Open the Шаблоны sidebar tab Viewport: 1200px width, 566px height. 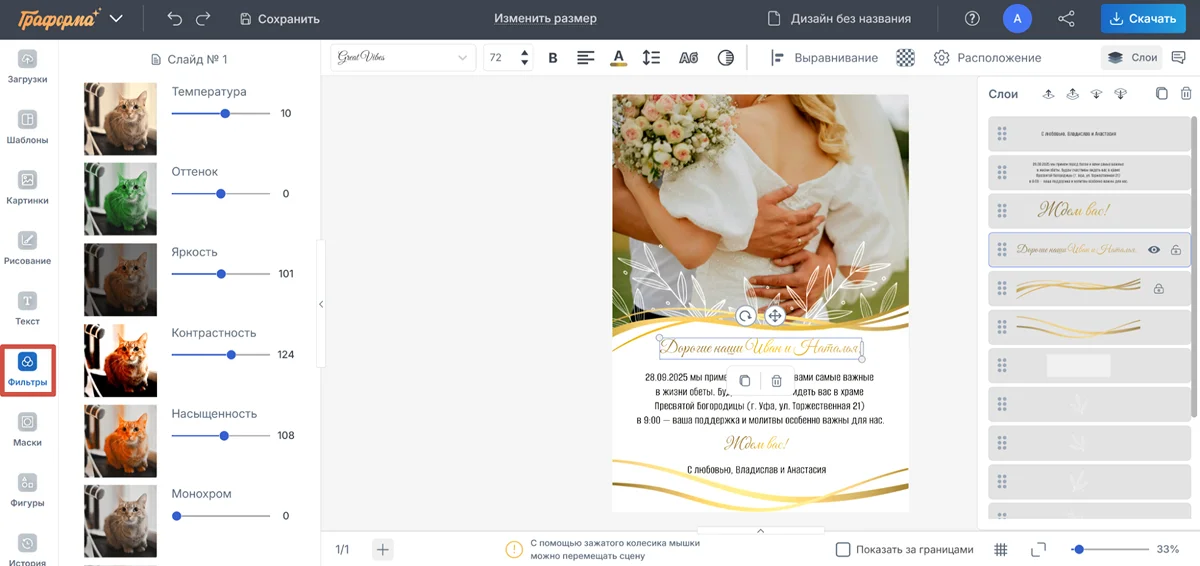click(x=28, y=128)
